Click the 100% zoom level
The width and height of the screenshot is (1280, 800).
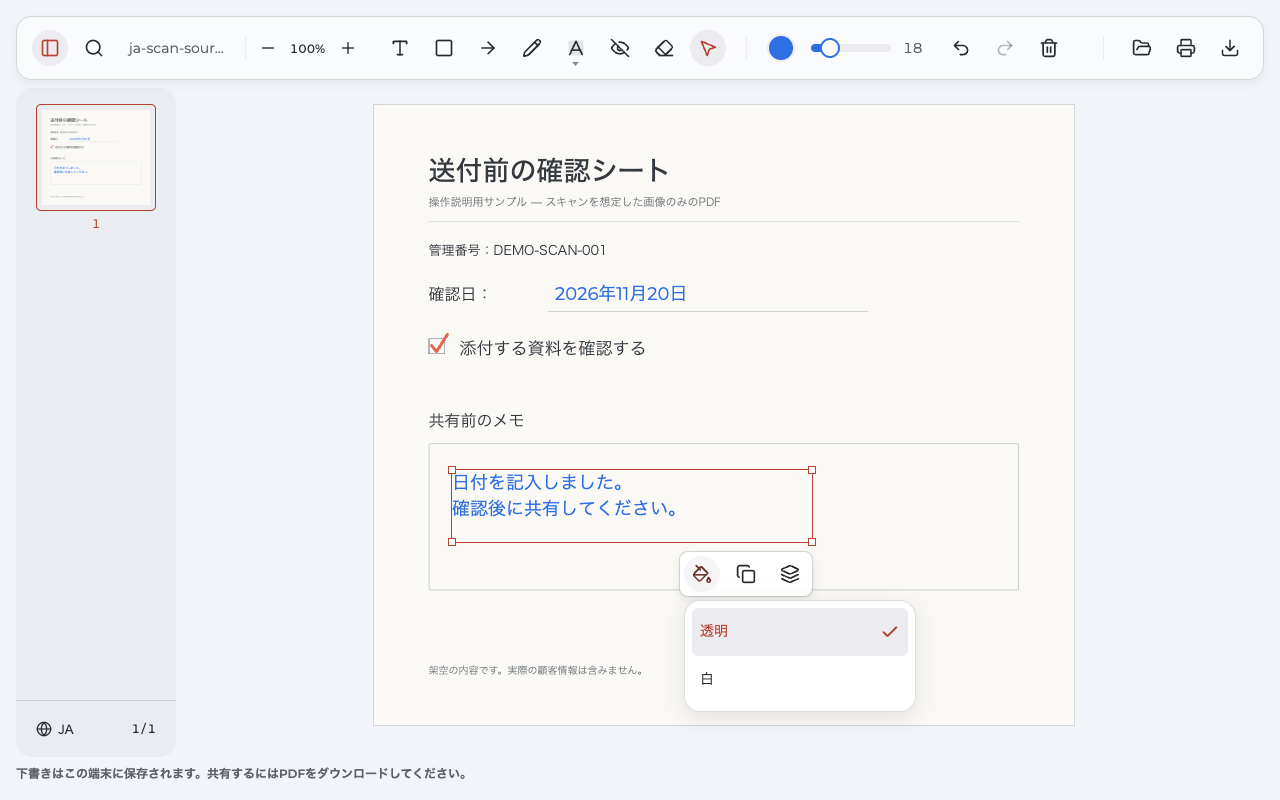[x=308, y=48]
